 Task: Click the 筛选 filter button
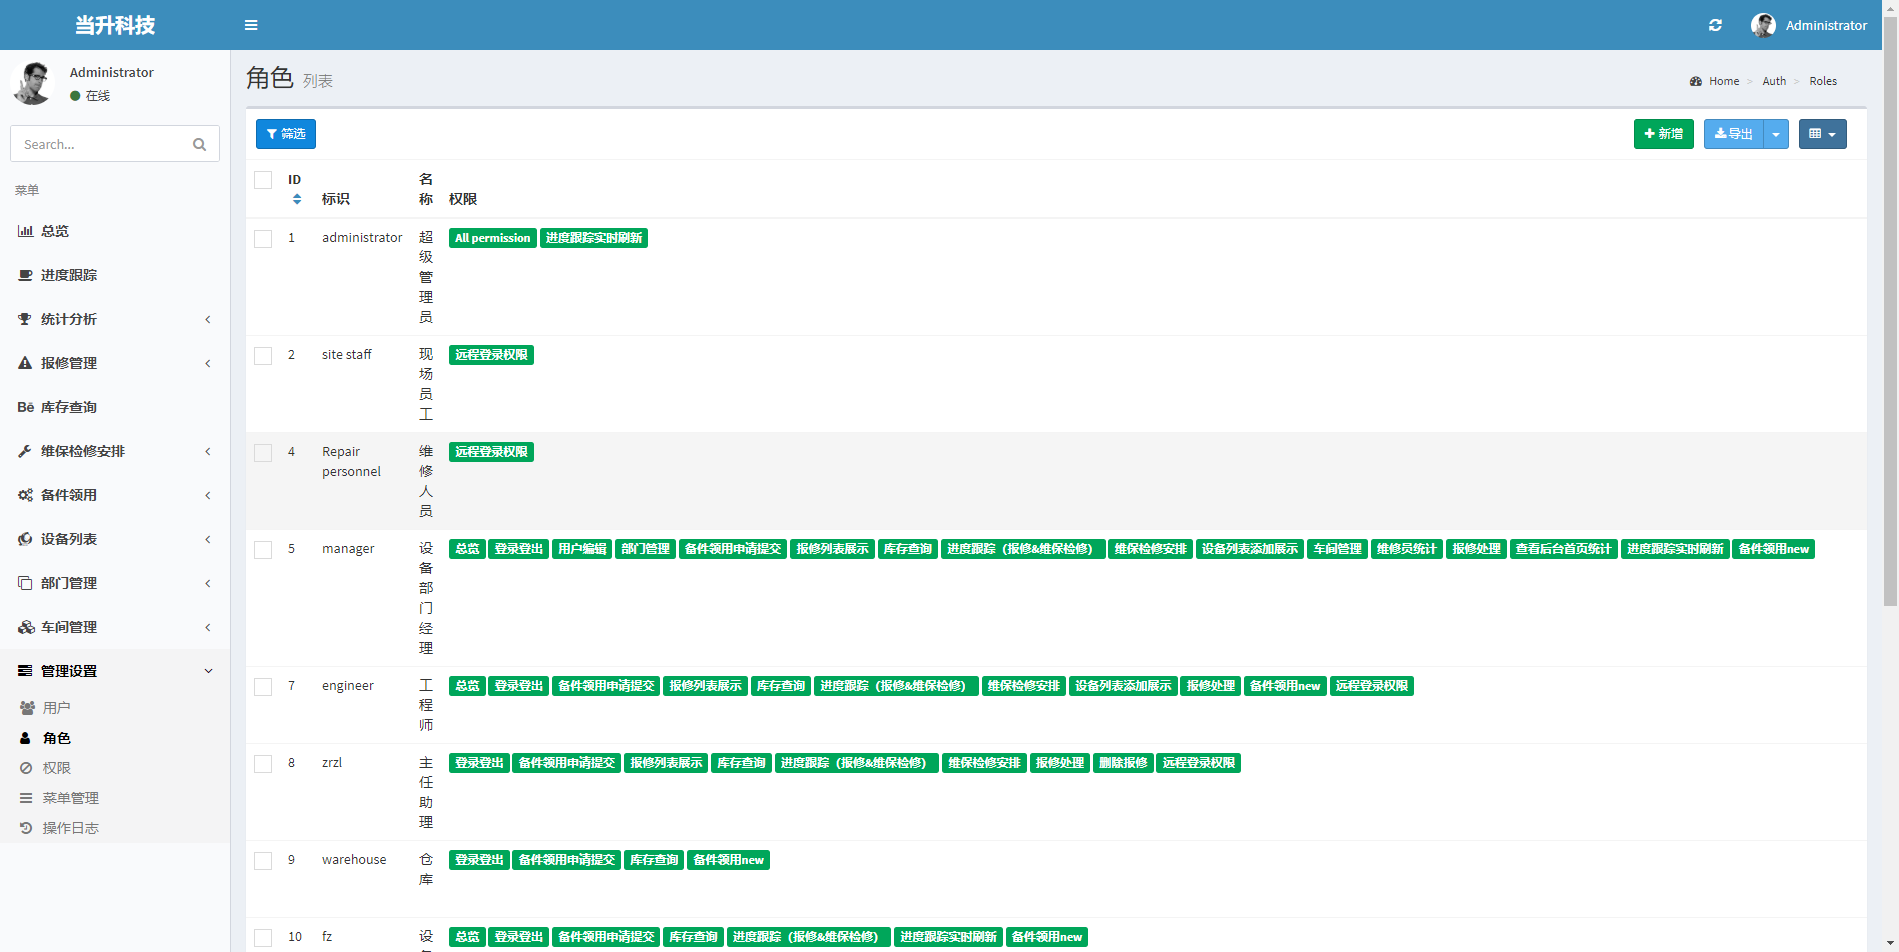point(286,134)
